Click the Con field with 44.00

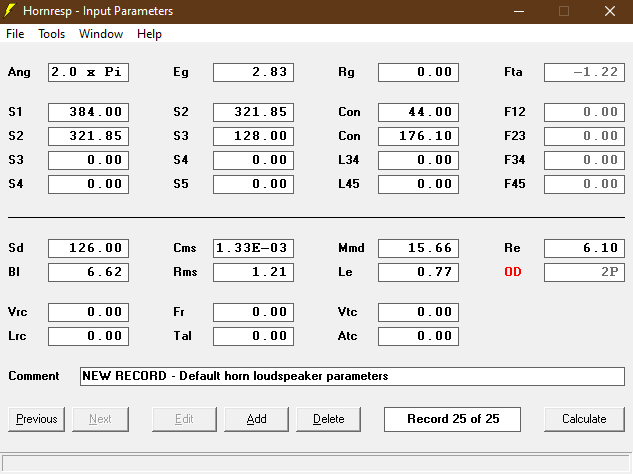pos(419,112)
